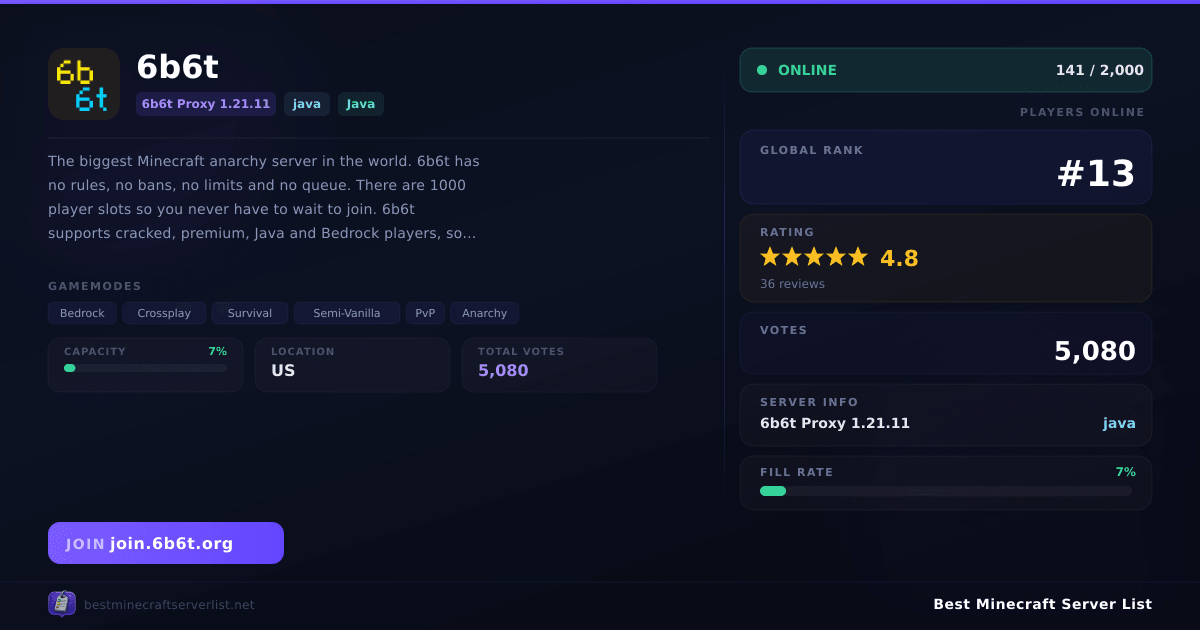Click the Fill Rate progress bar
The image size is (1200, 630).
tap(946, 491)
